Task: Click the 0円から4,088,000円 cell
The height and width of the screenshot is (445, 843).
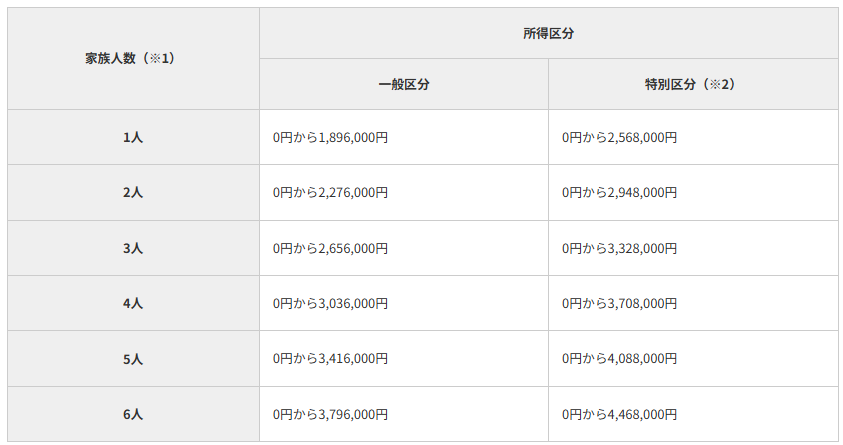Action: (x=619, y=358)
